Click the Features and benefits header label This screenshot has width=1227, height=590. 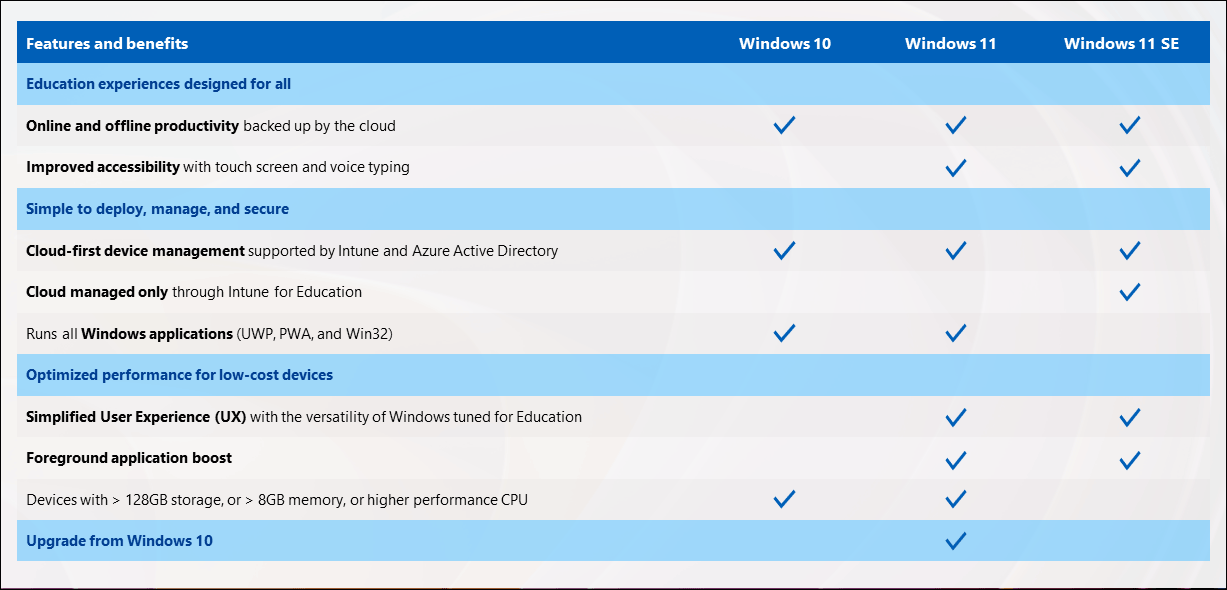tap(107, 43)
